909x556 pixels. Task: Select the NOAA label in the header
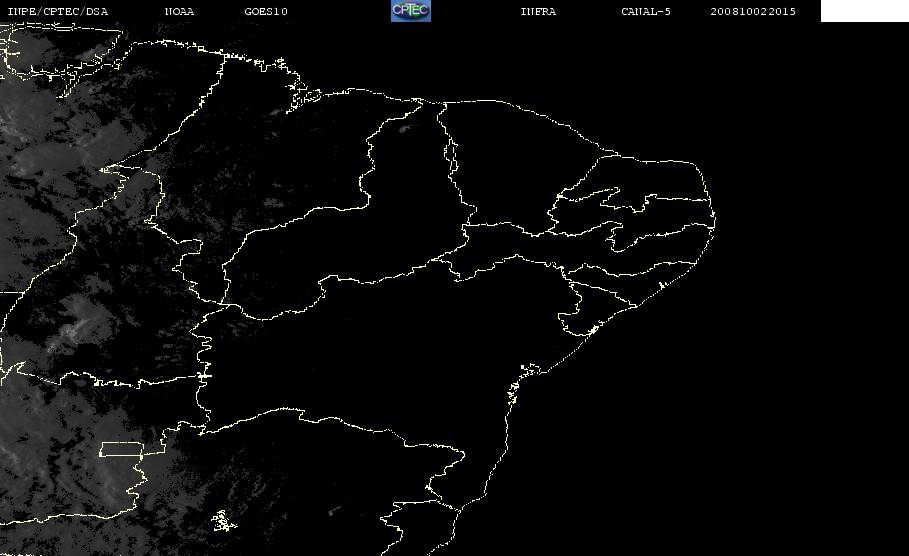[179, 12]
